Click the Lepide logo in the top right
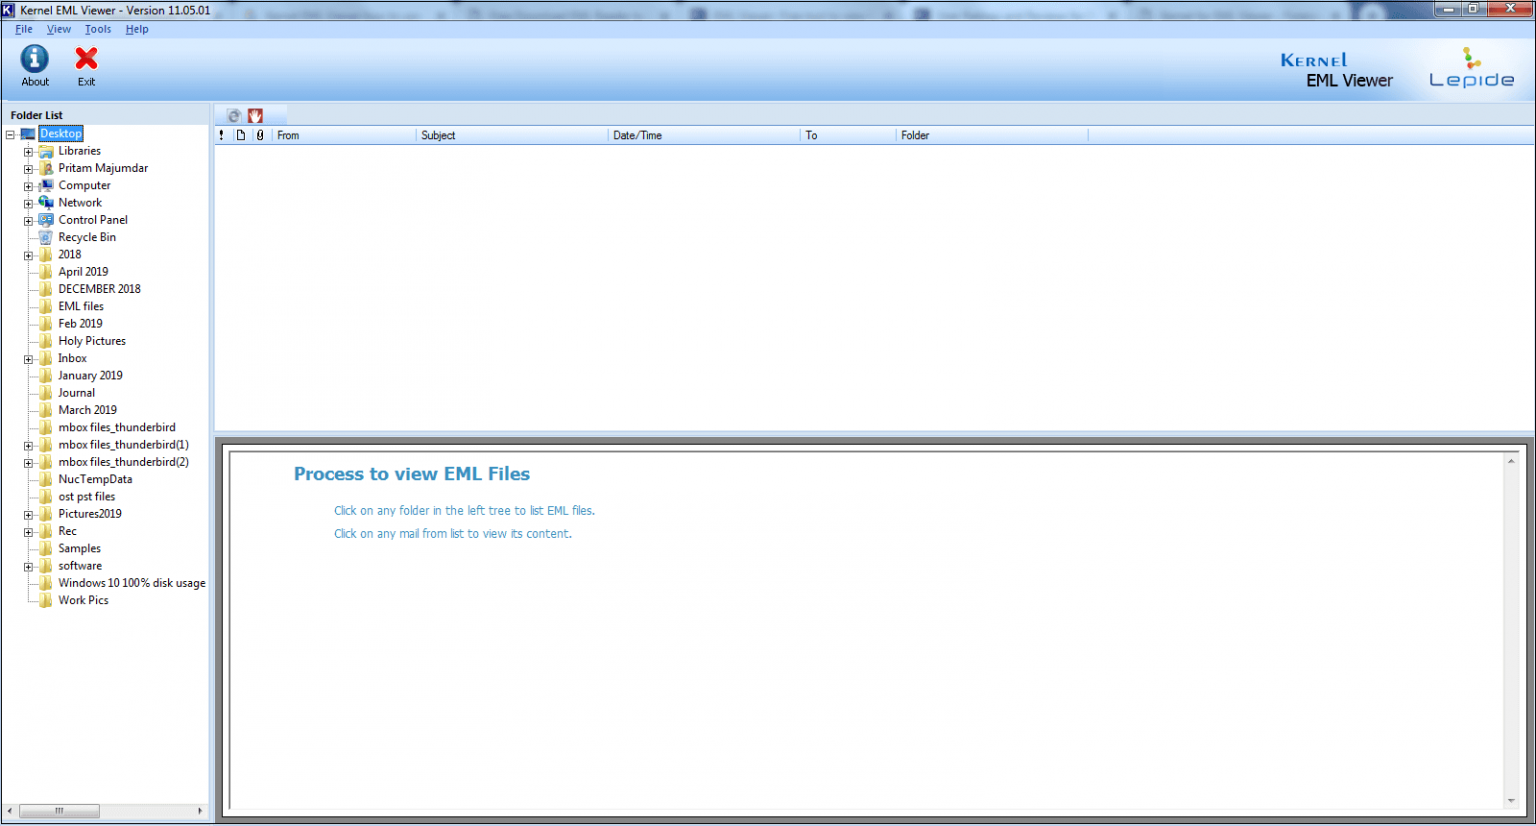The height and width of the screenshot is (826, 1536). pos(1470,65)
